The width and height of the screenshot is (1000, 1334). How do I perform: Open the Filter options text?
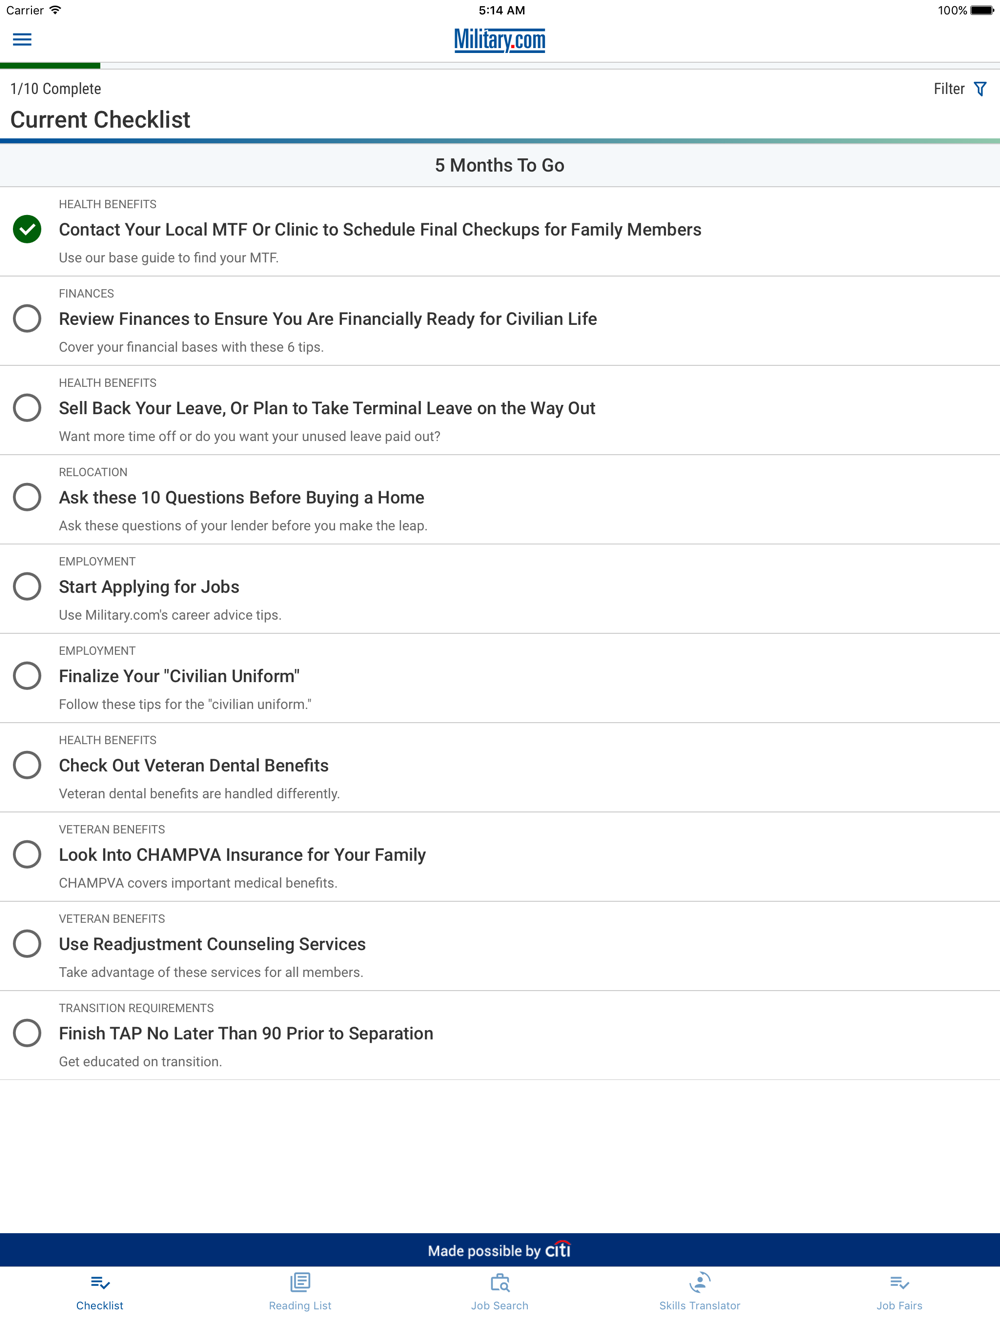pyautogui.click(x=949, y=89)
